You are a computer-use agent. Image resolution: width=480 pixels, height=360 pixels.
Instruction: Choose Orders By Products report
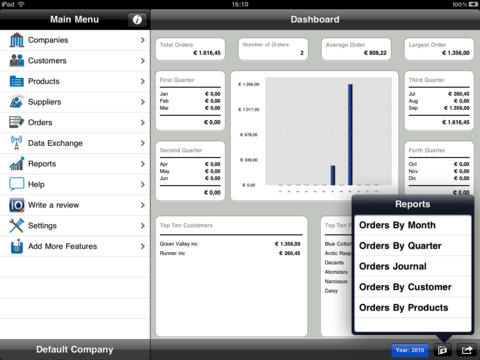[x=413, y=308]
